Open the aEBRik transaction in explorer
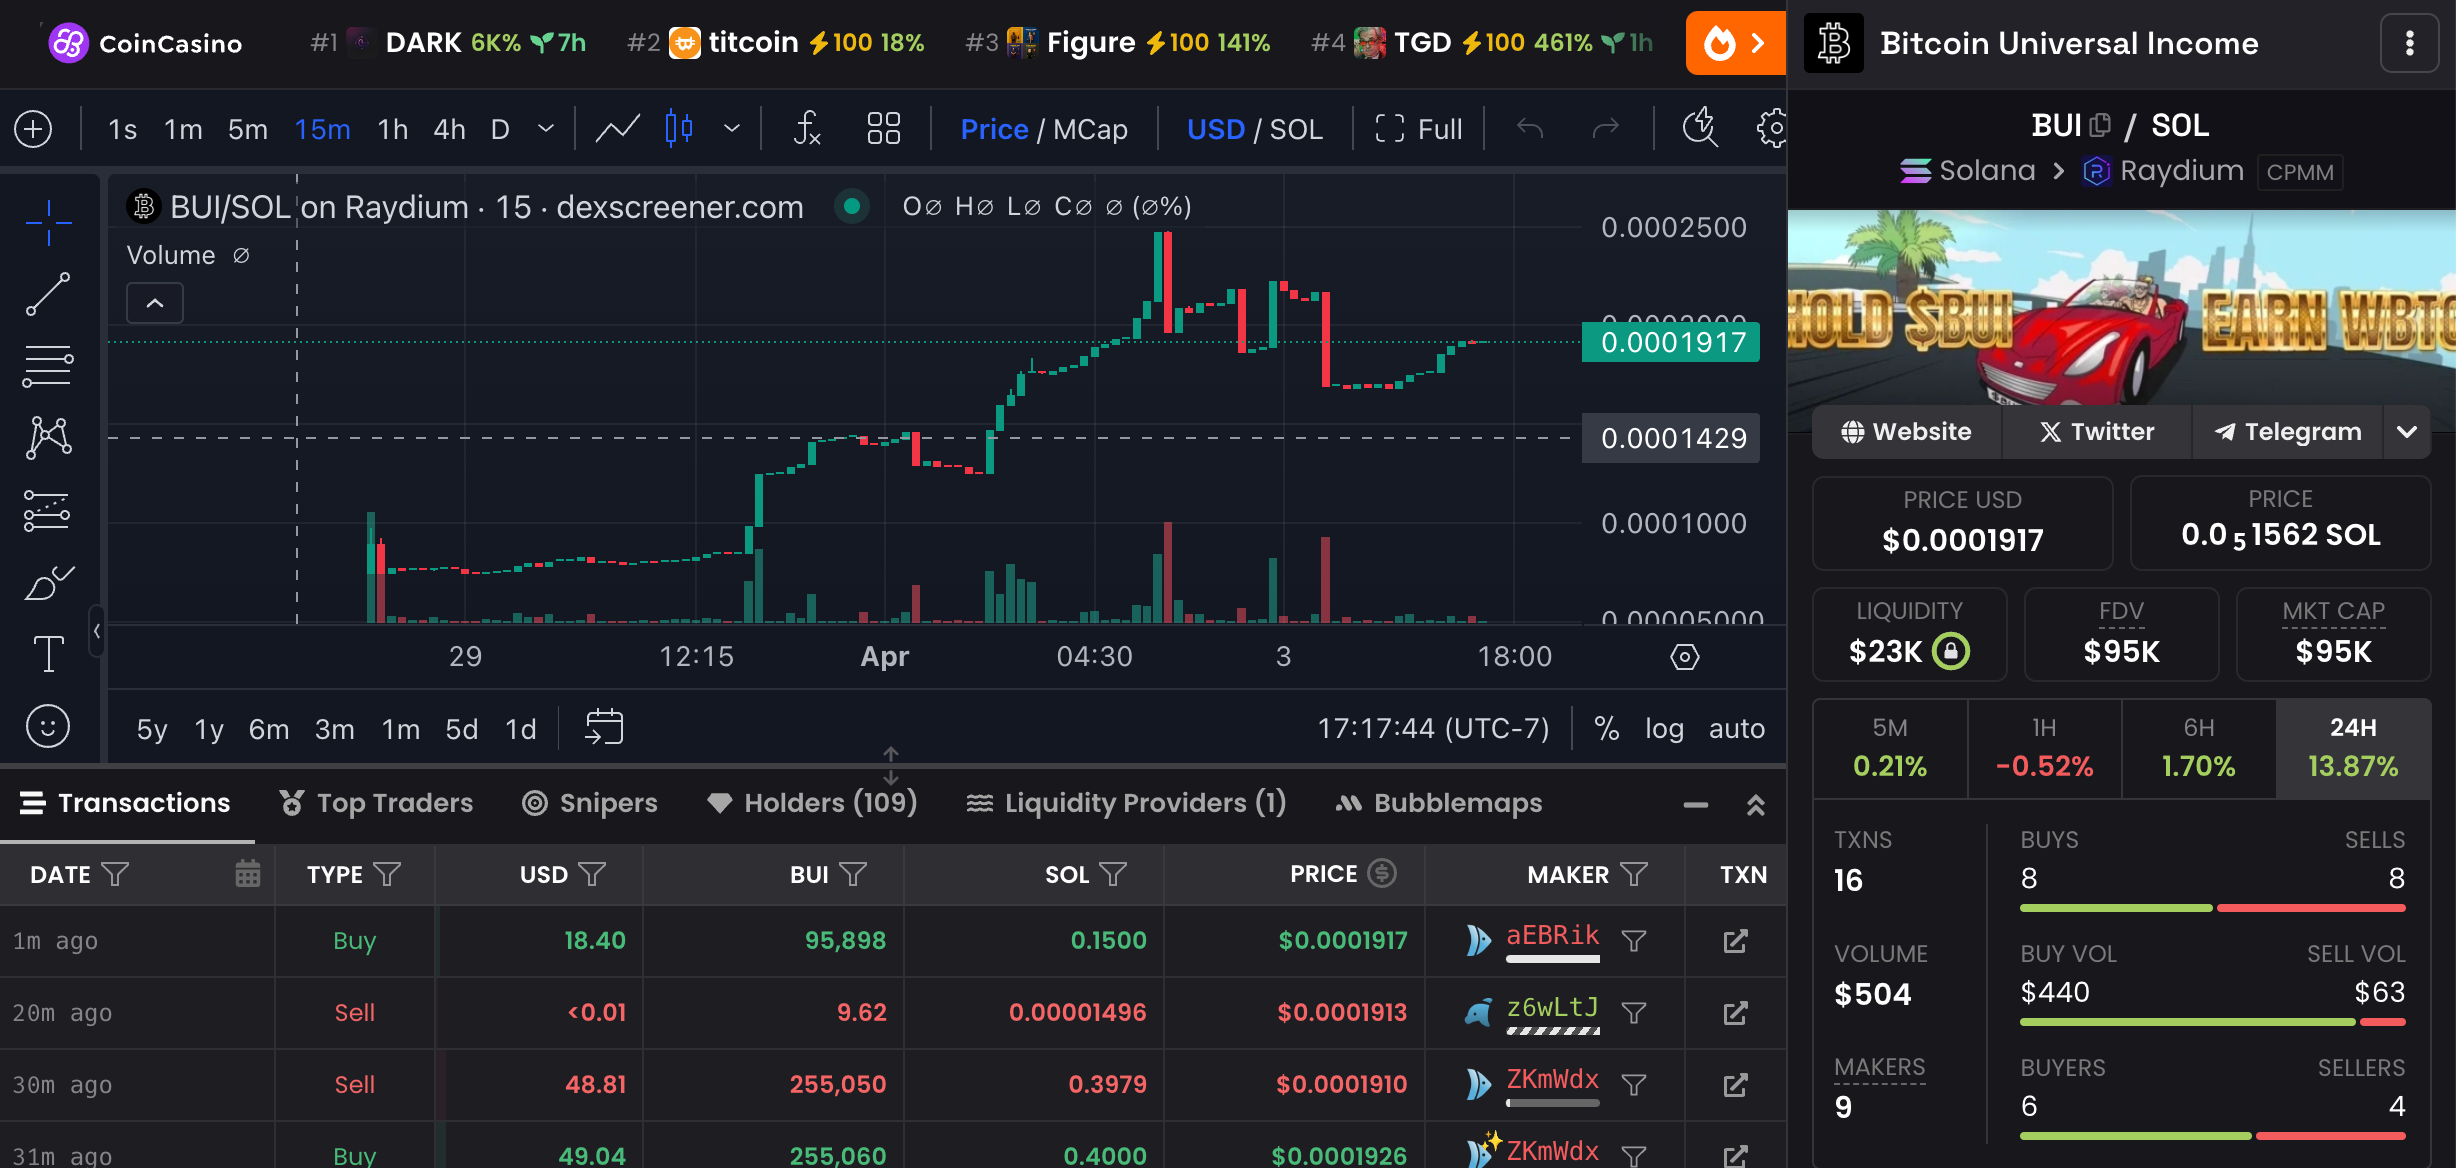Viewport: 2456px width, 1168px height. pyautogui.click(x=1735, y=941)
